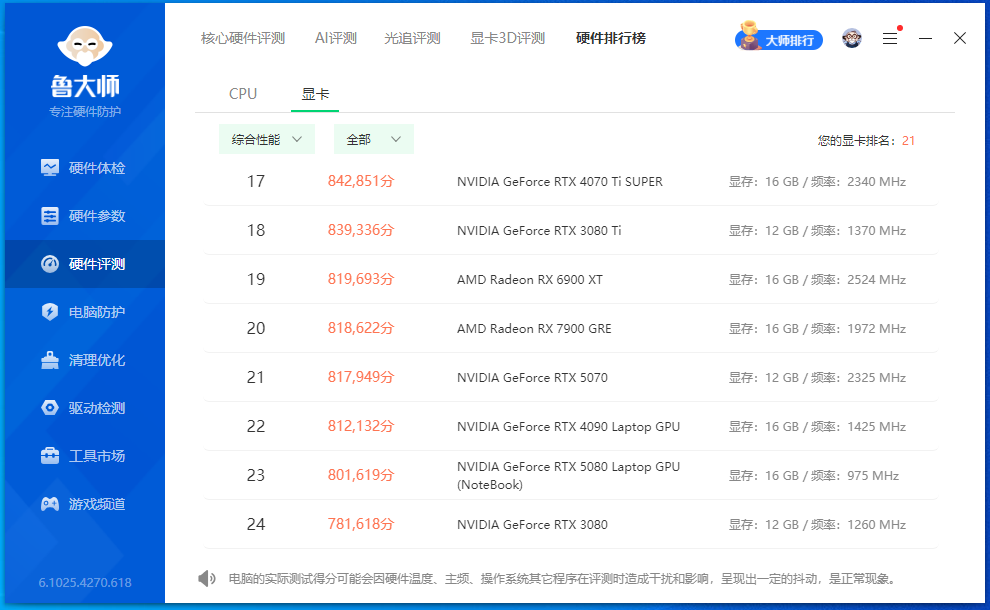Expand the 综合性能 dropdown
990x610 pixels.
coord(266,140)
